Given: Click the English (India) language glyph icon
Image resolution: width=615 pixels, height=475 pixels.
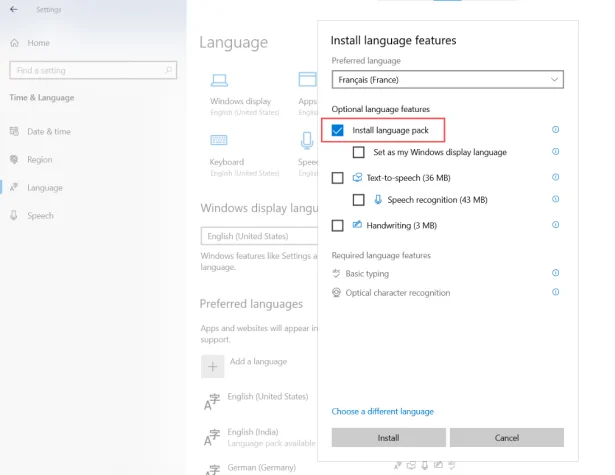Looking at the screenshot, I should pos(212,437).
